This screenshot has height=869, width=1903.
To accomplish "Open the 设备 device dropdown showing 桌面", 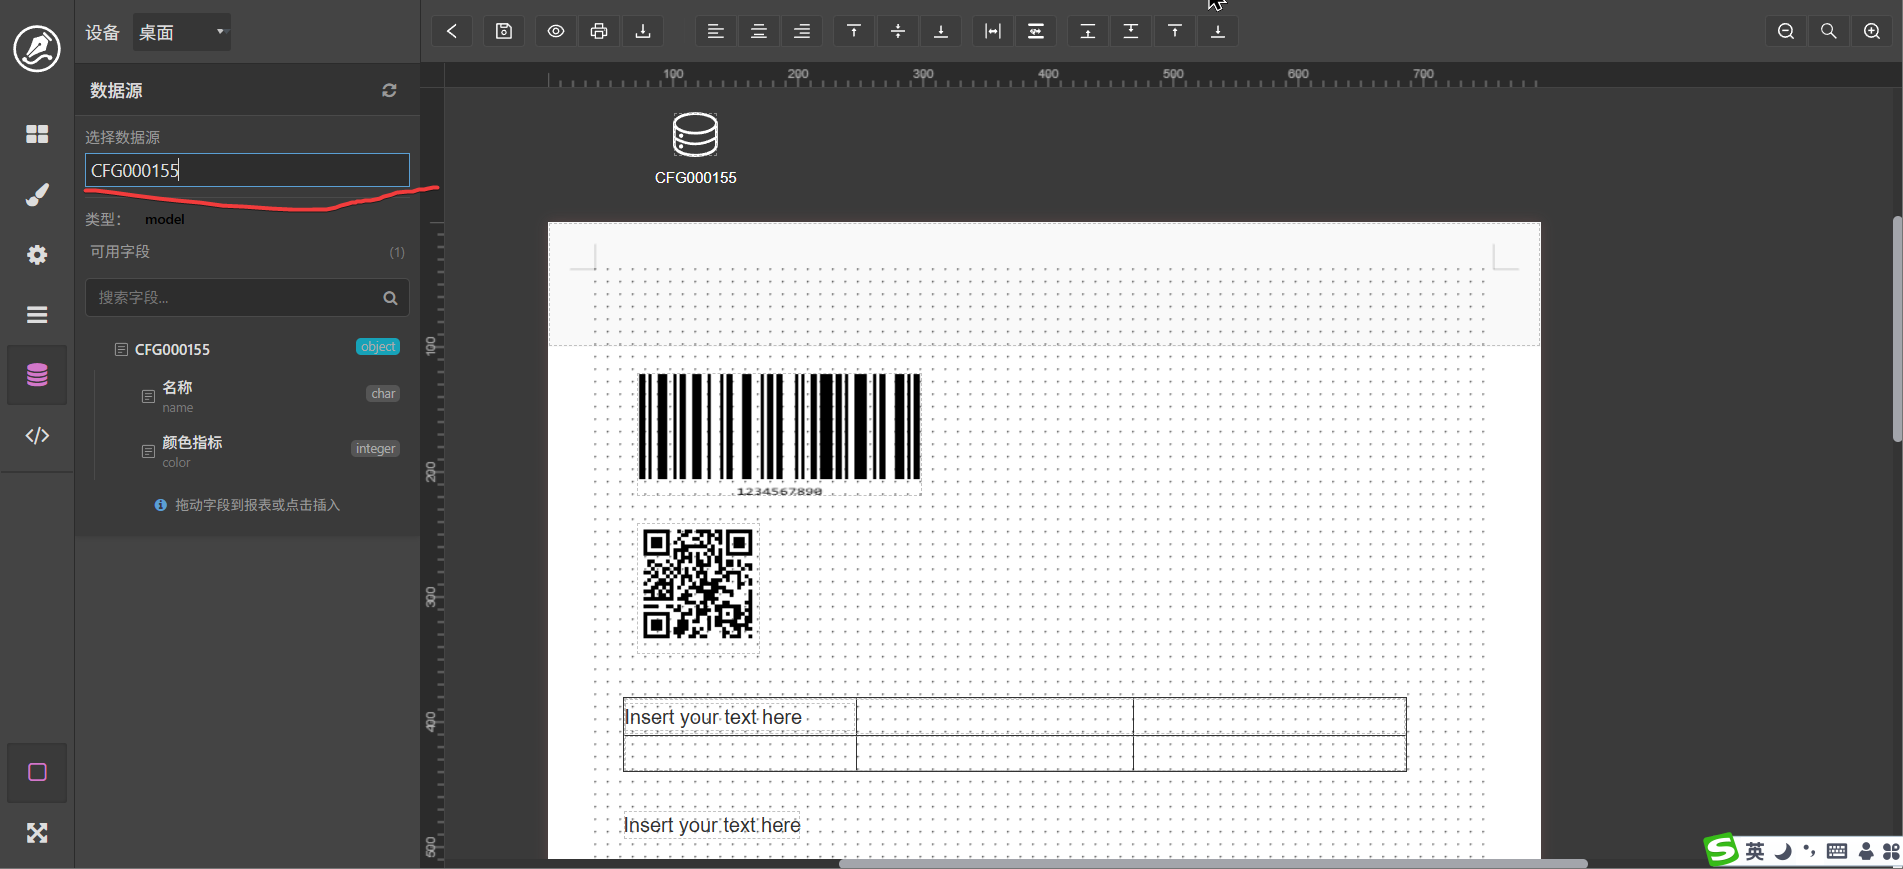I will (x=182, y=32).
